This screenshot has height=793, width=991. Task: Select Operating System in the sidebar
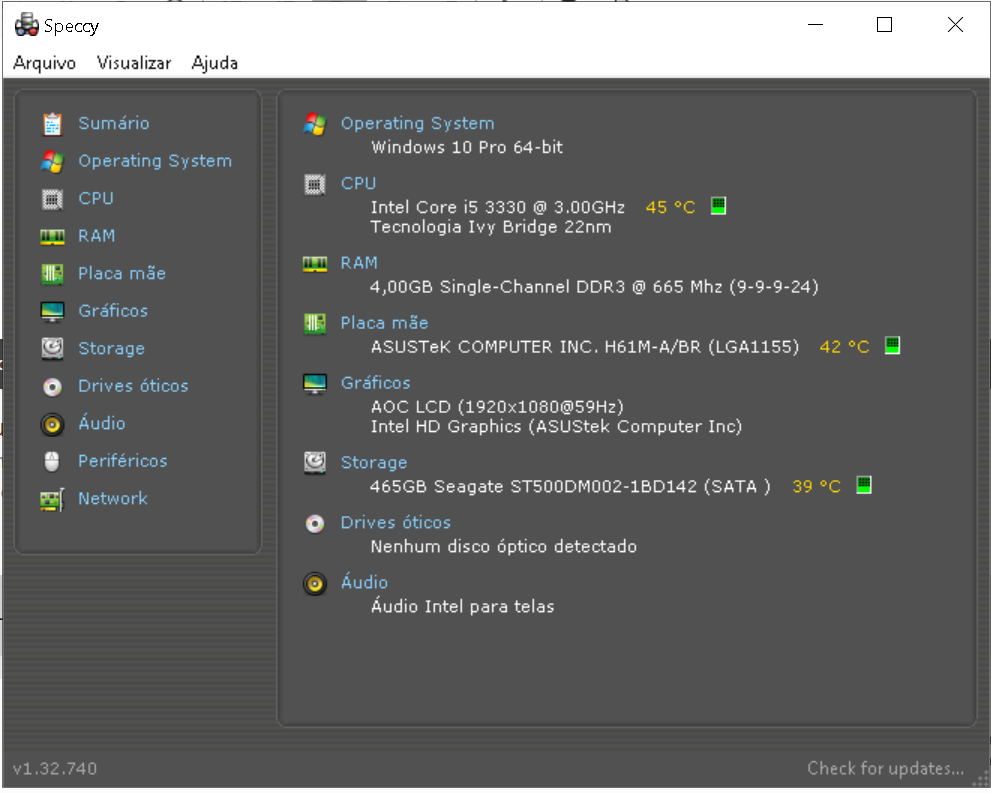155,161
